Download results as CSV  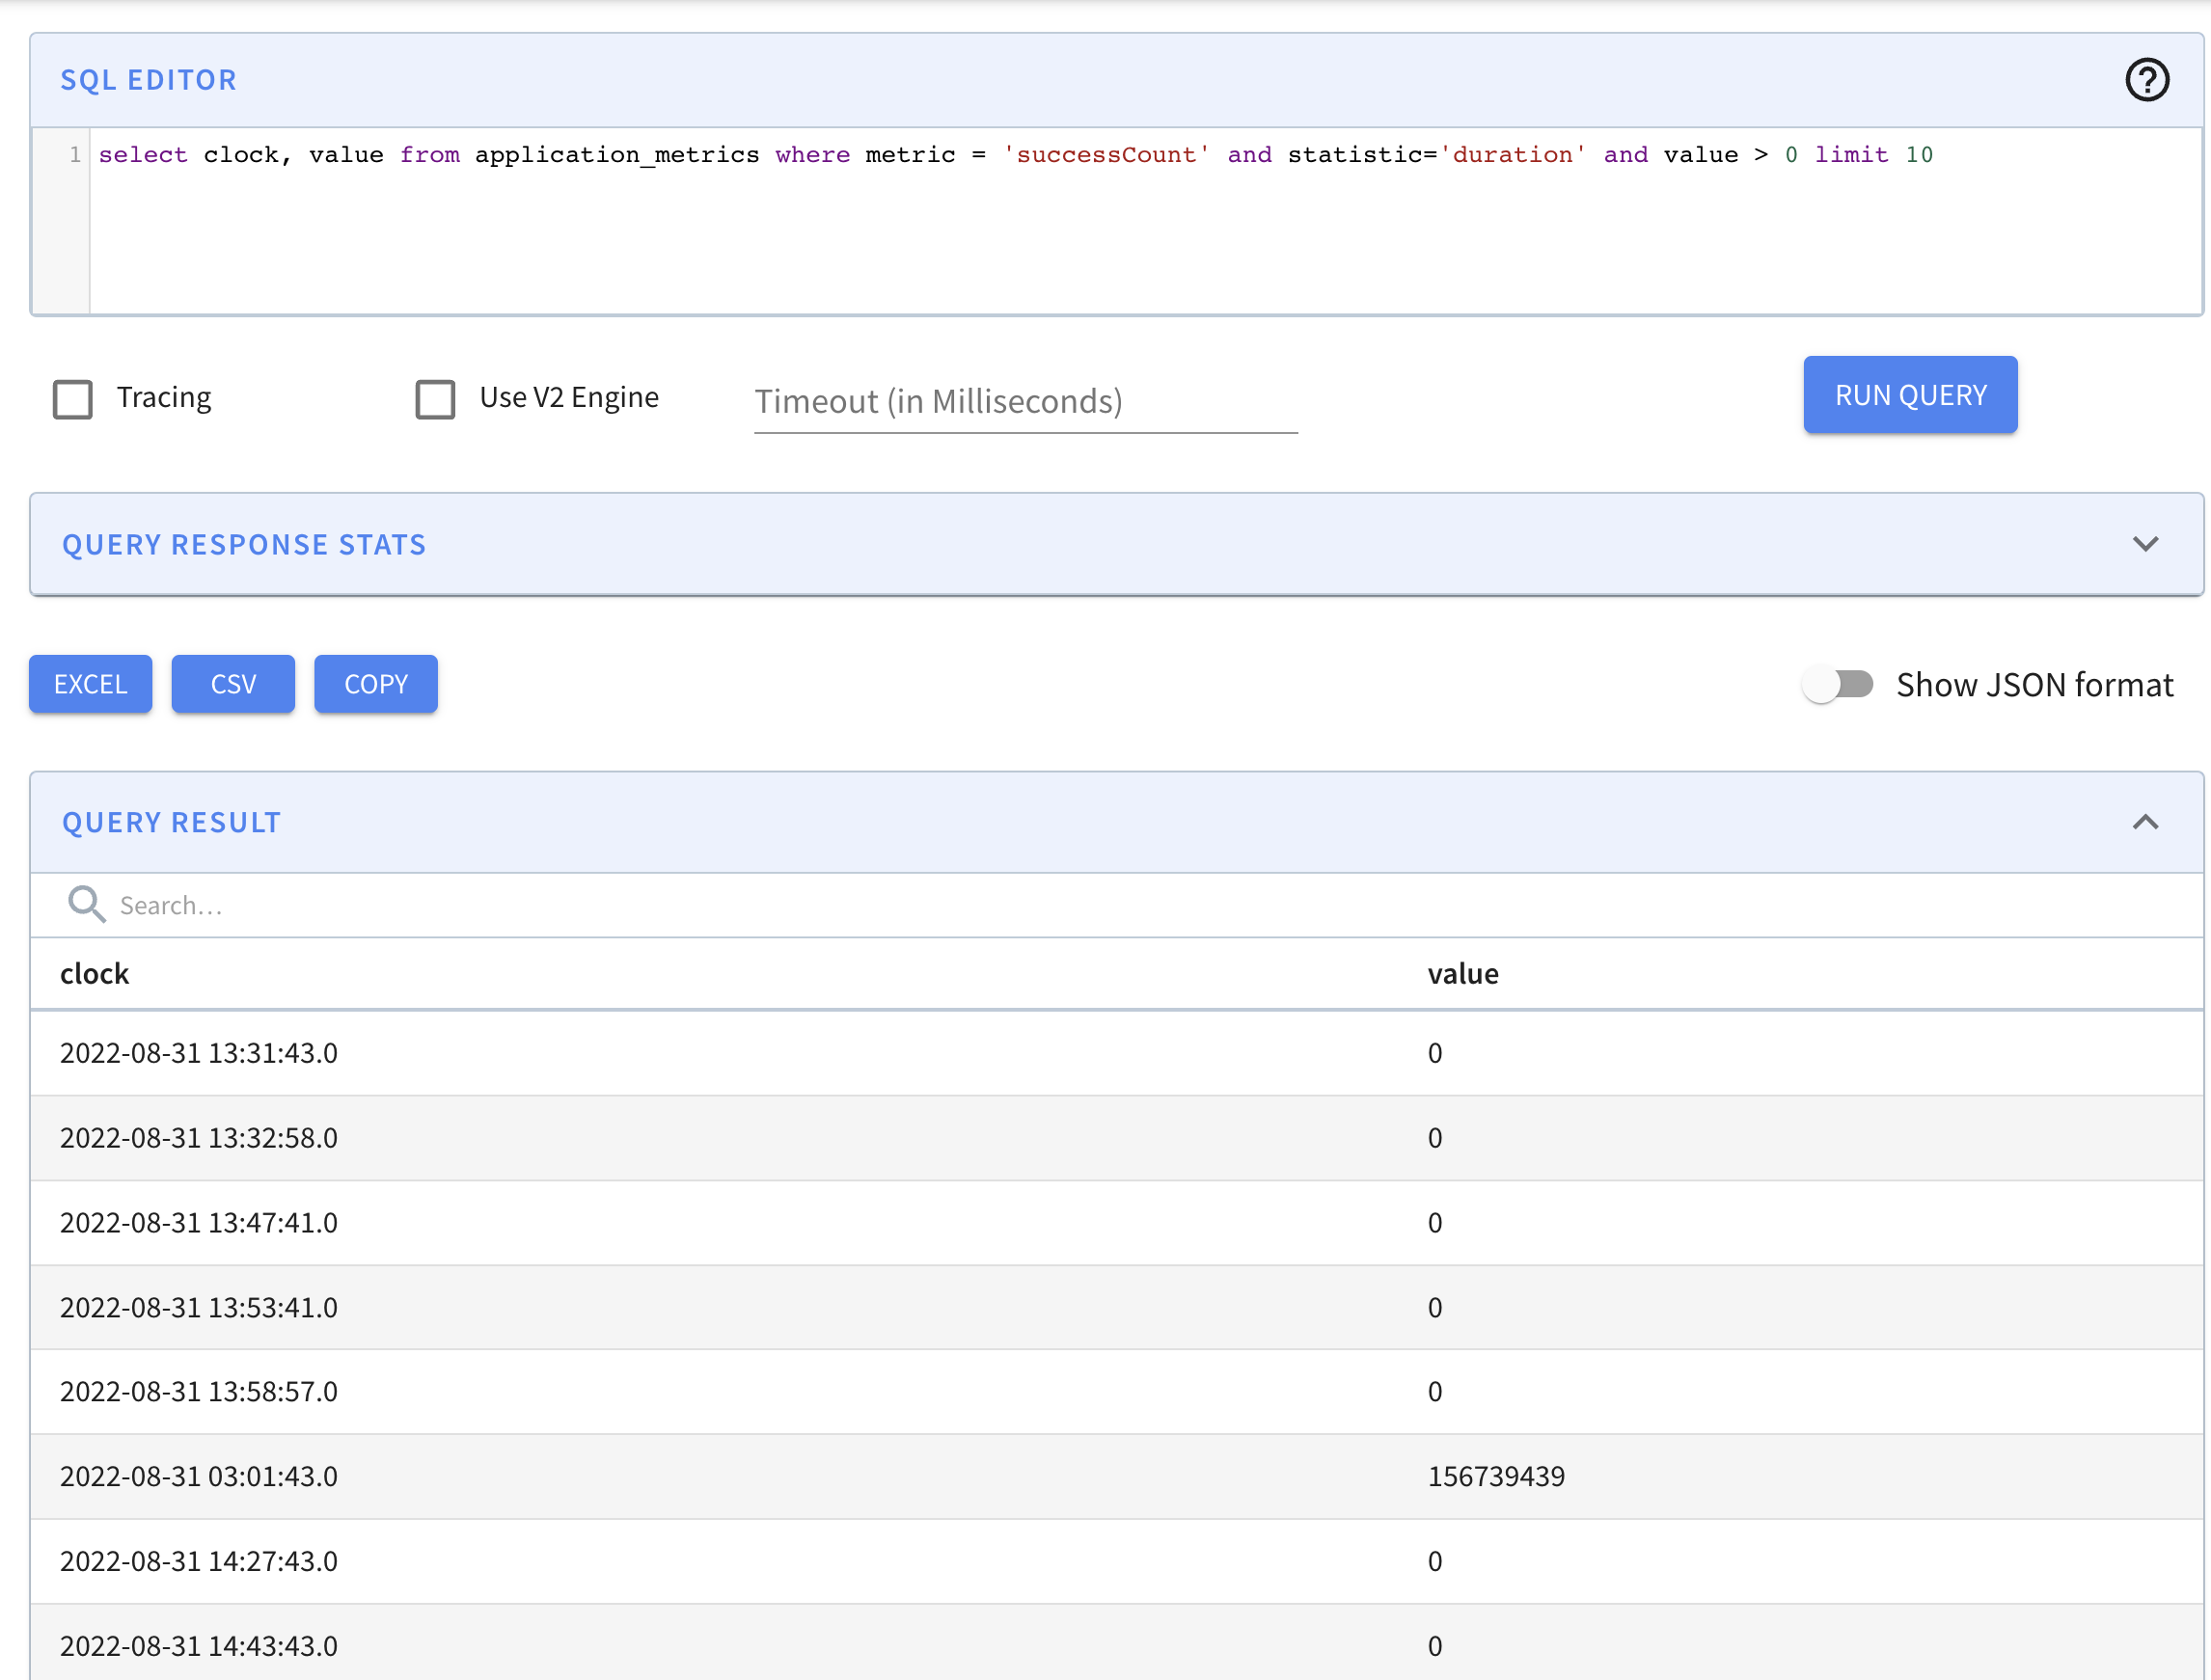coord(233,684)
